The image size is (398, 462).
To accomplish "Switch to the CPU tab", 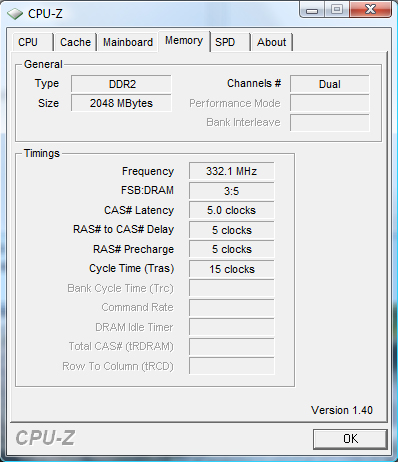I will (33, 42).
